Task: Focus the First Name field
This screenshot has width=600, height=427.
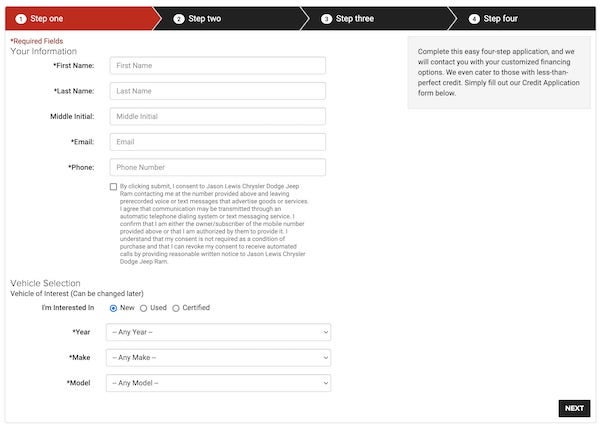Action: pyautogui.click(x=217, y=65)
